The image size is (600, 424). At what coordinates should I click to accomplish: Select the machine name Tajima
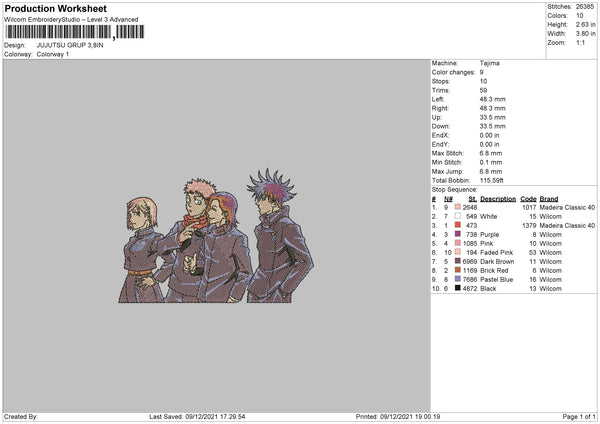pos(489,63)
